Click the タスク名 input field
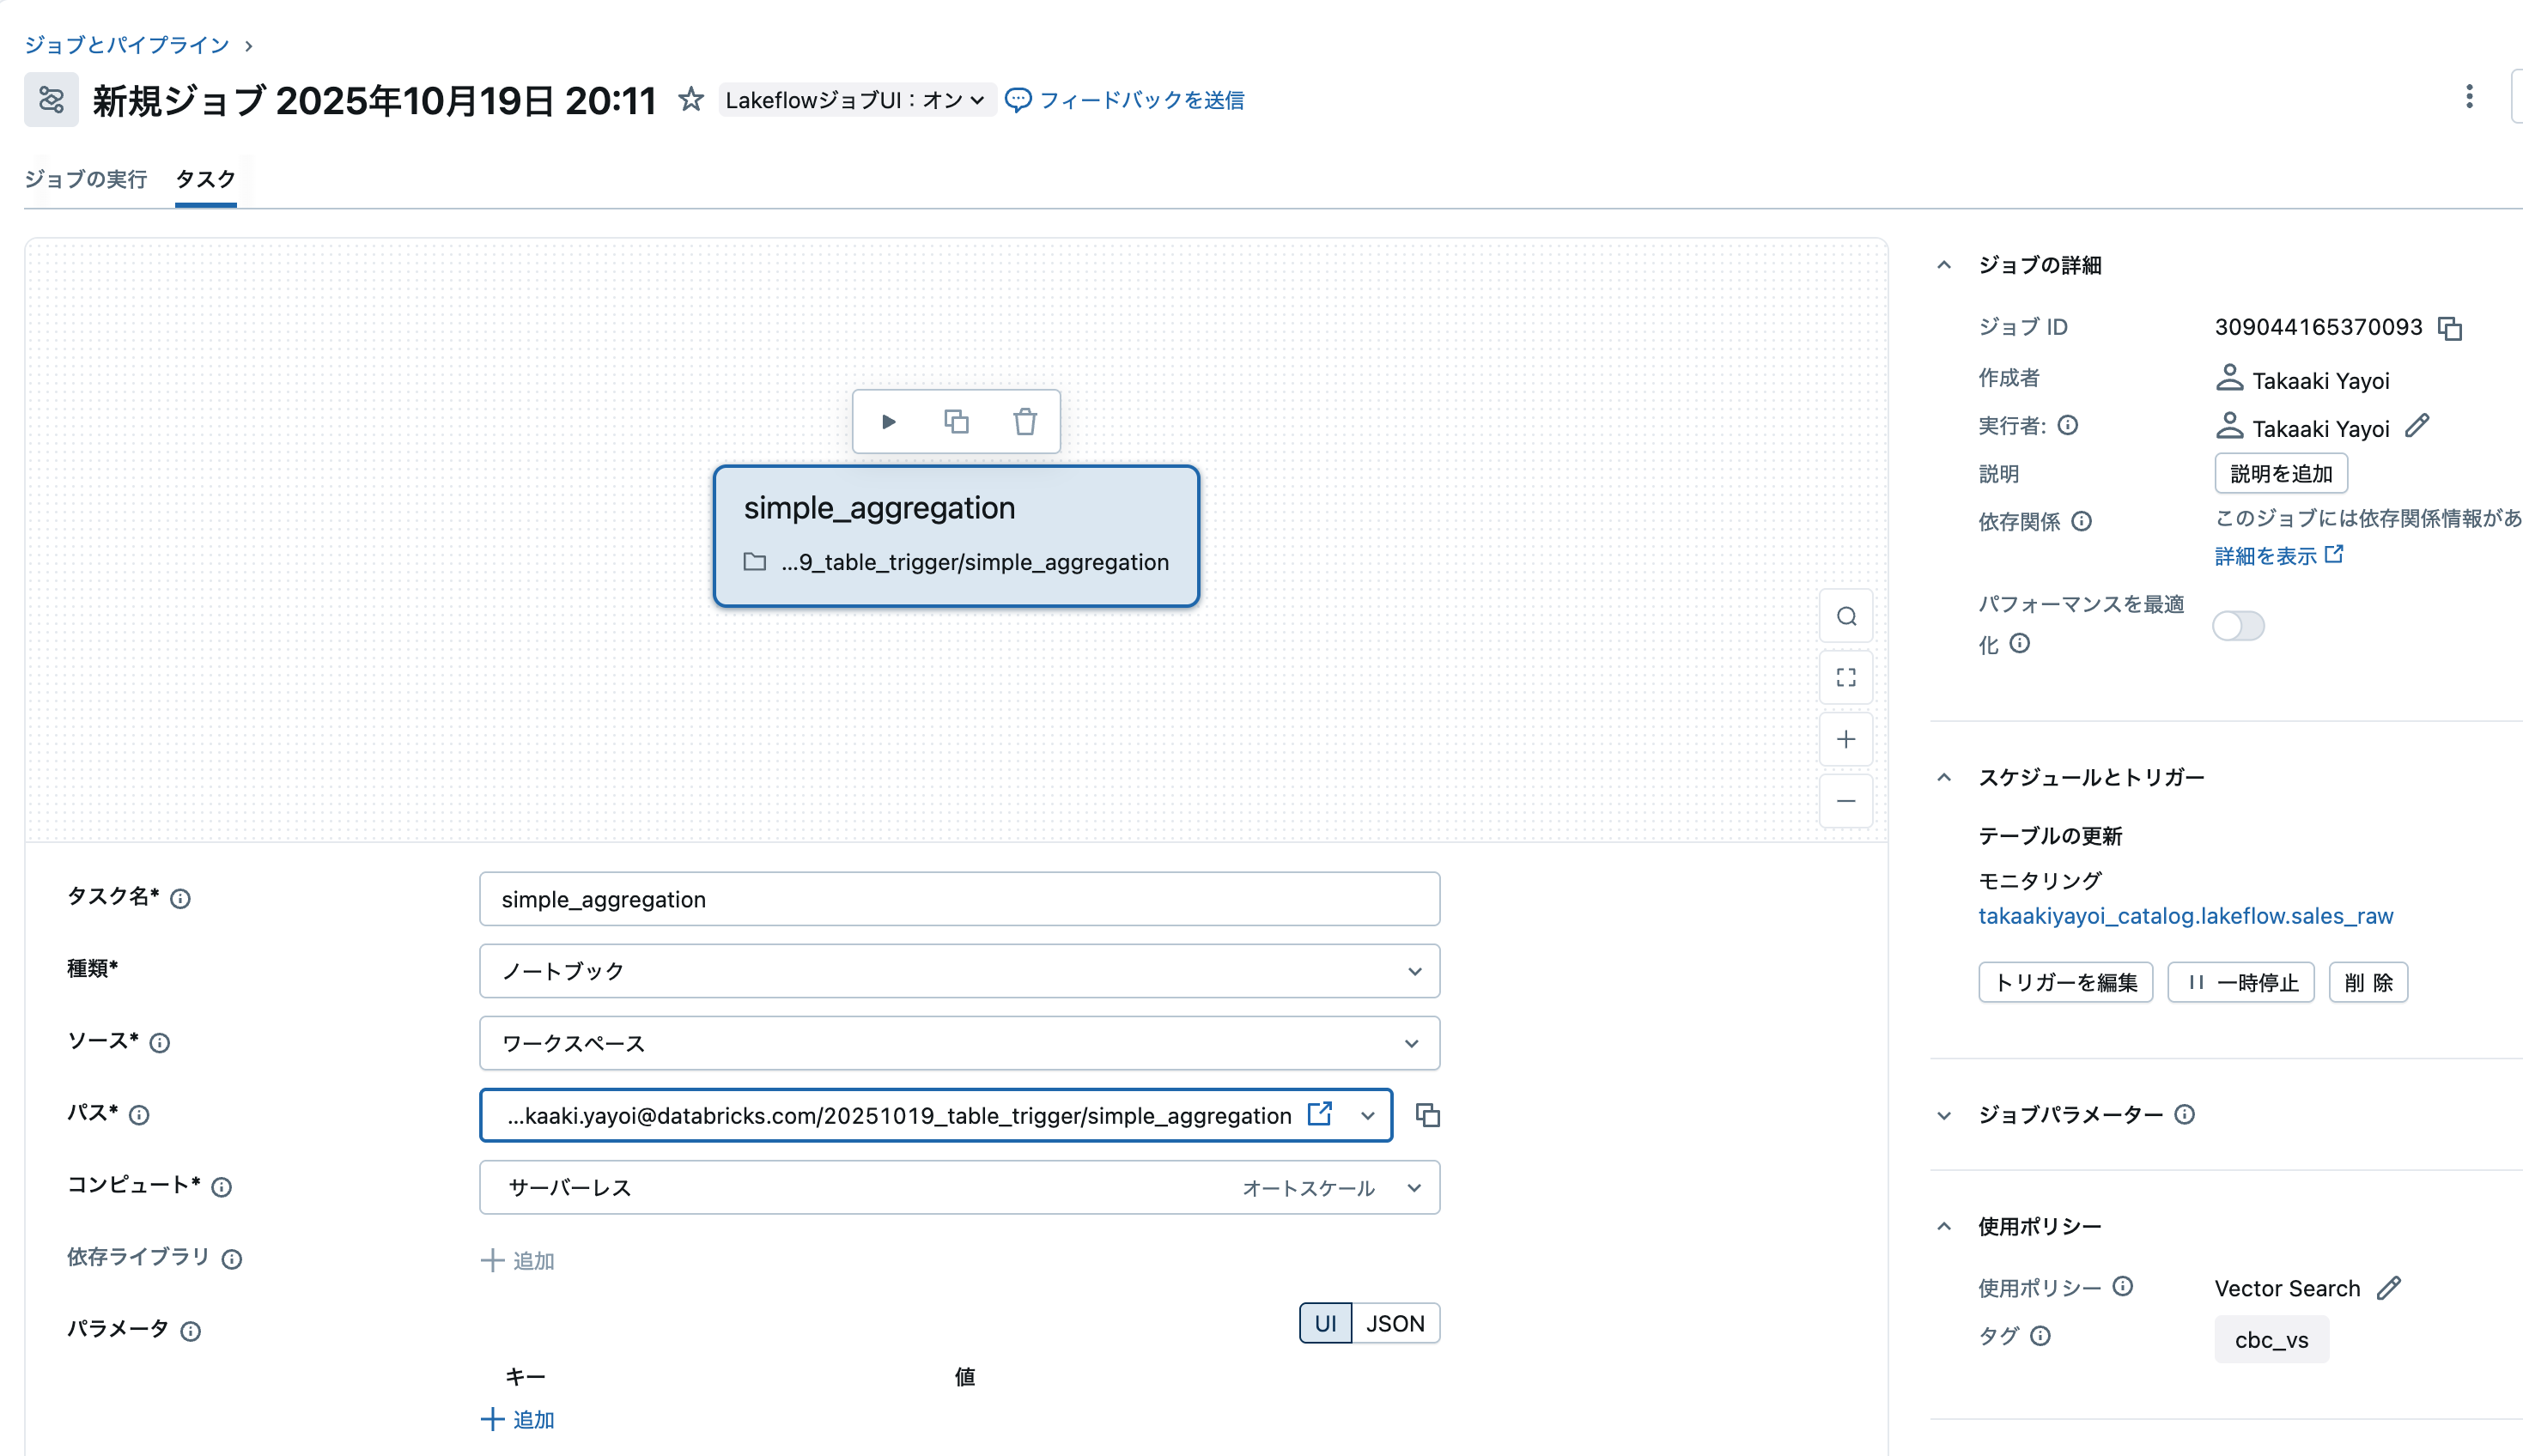 coord(958,898)
